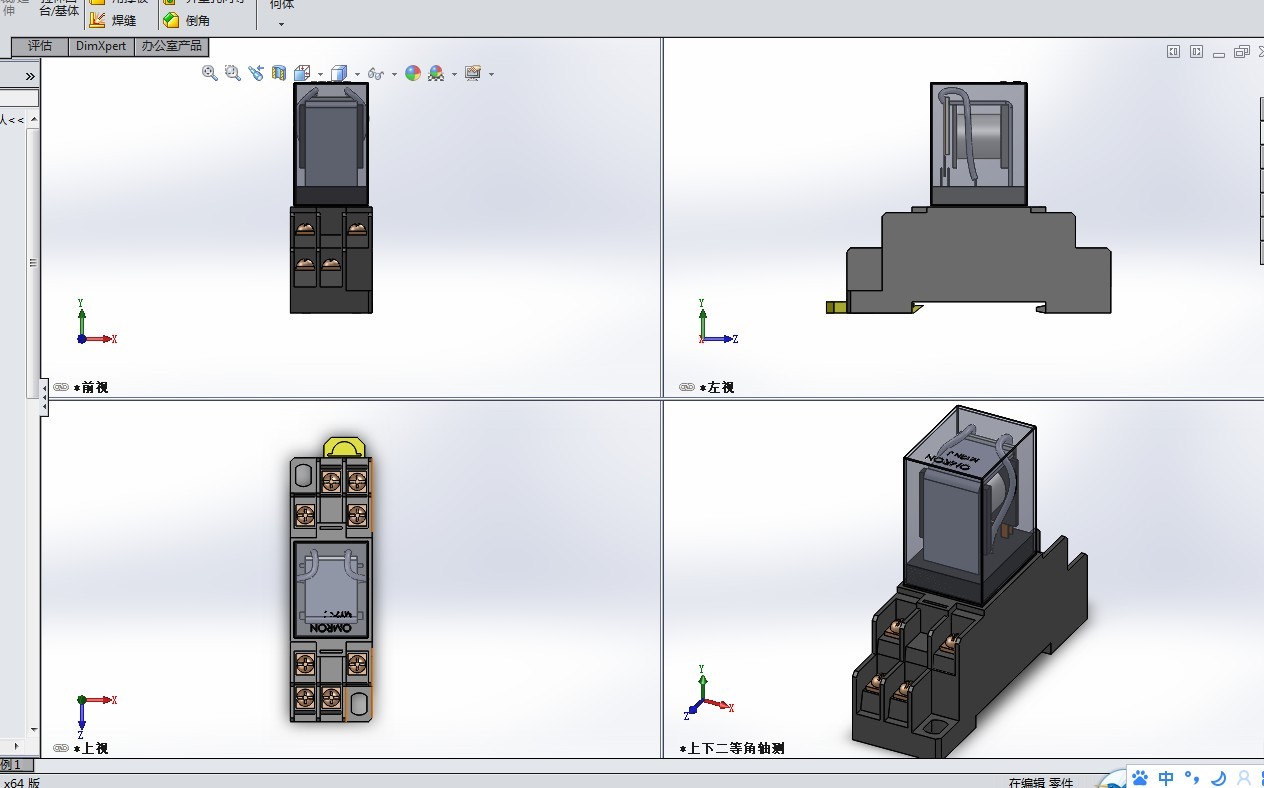Click the 倒角 chamfer button

click(187, 20)
